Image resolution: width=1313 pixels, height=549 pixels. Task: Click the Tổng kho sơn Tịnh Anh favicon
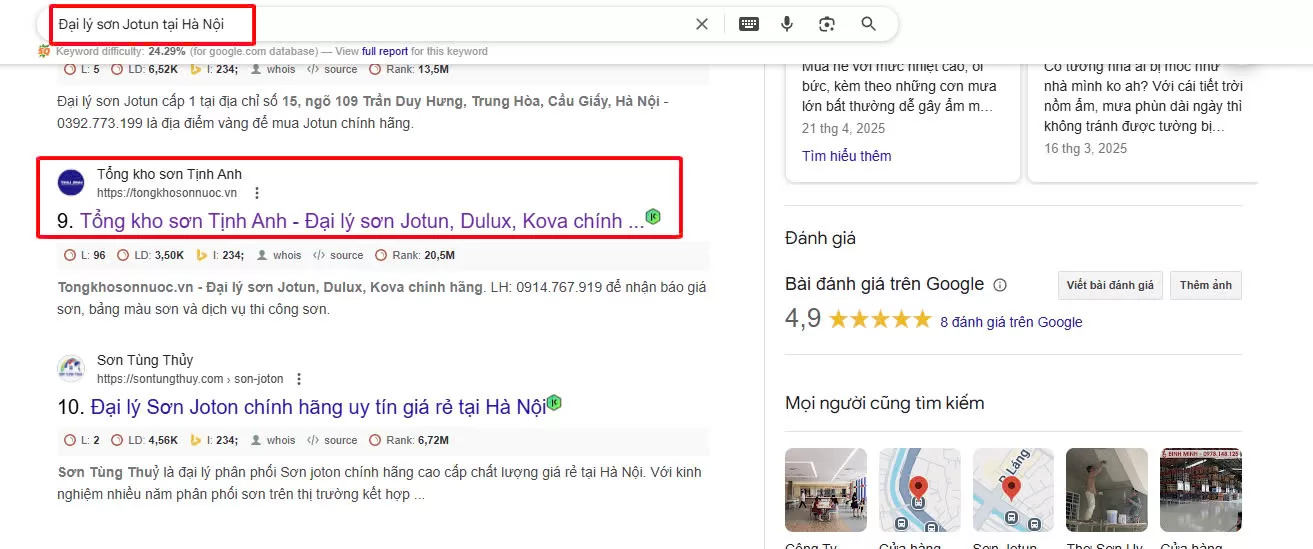coord(71,183)
